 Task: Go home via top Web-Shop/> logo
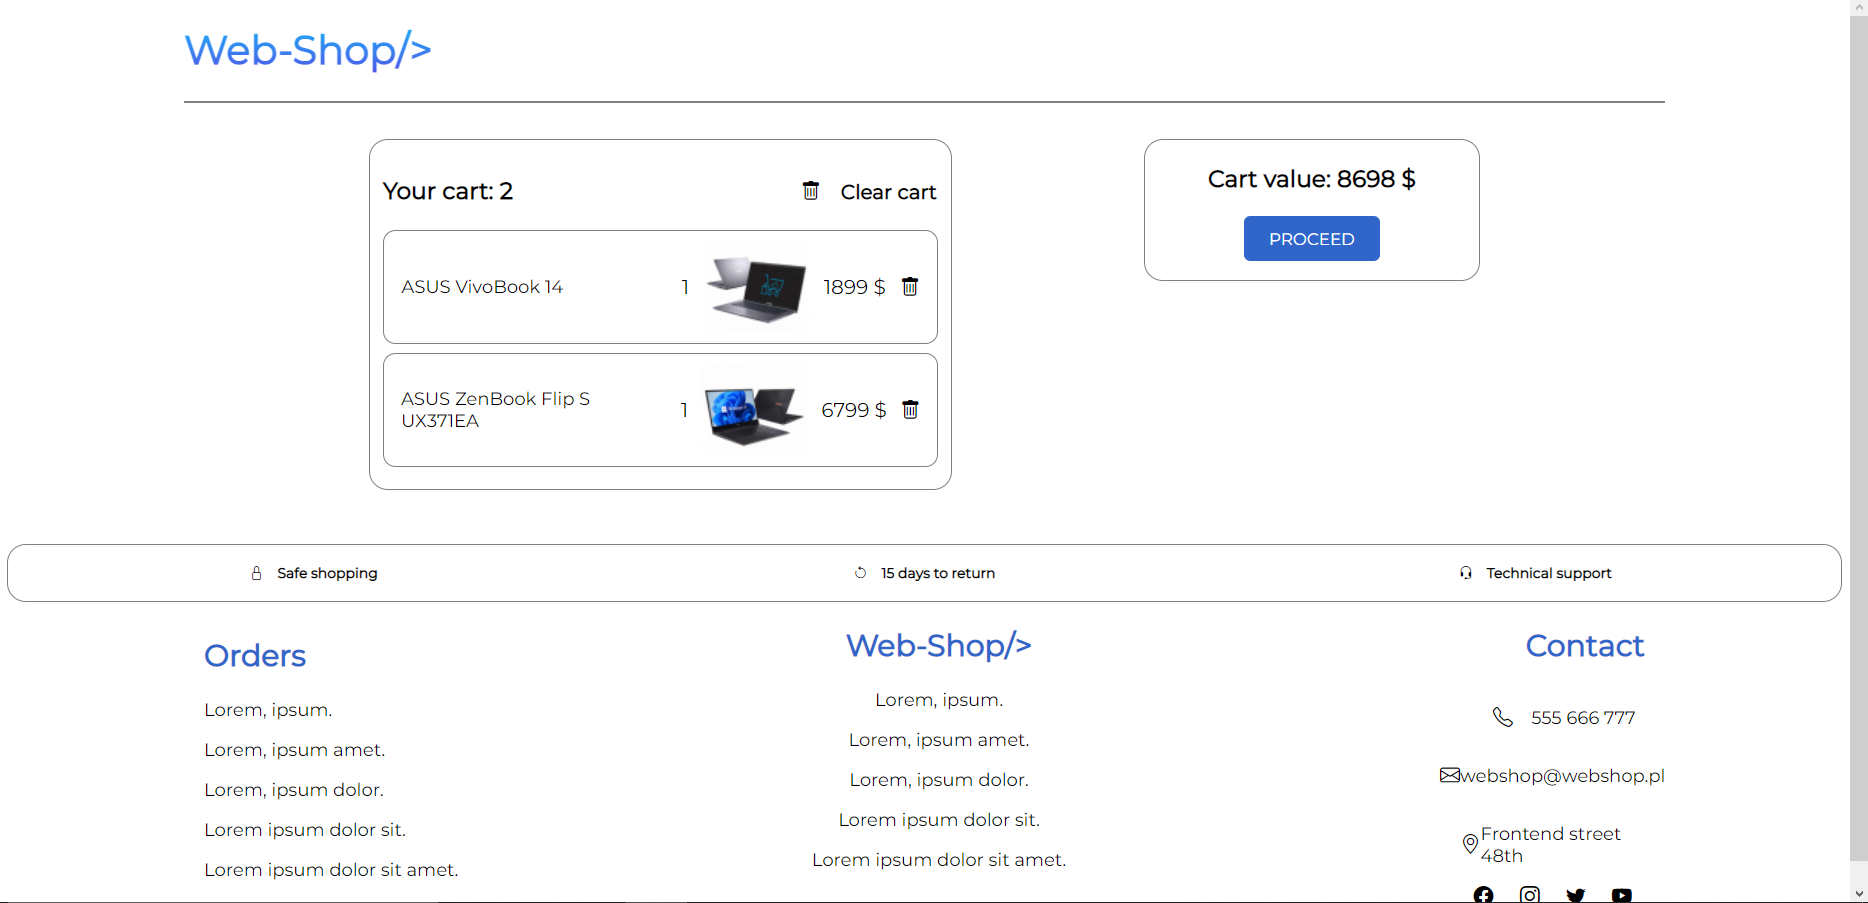(x=308, y=50)
